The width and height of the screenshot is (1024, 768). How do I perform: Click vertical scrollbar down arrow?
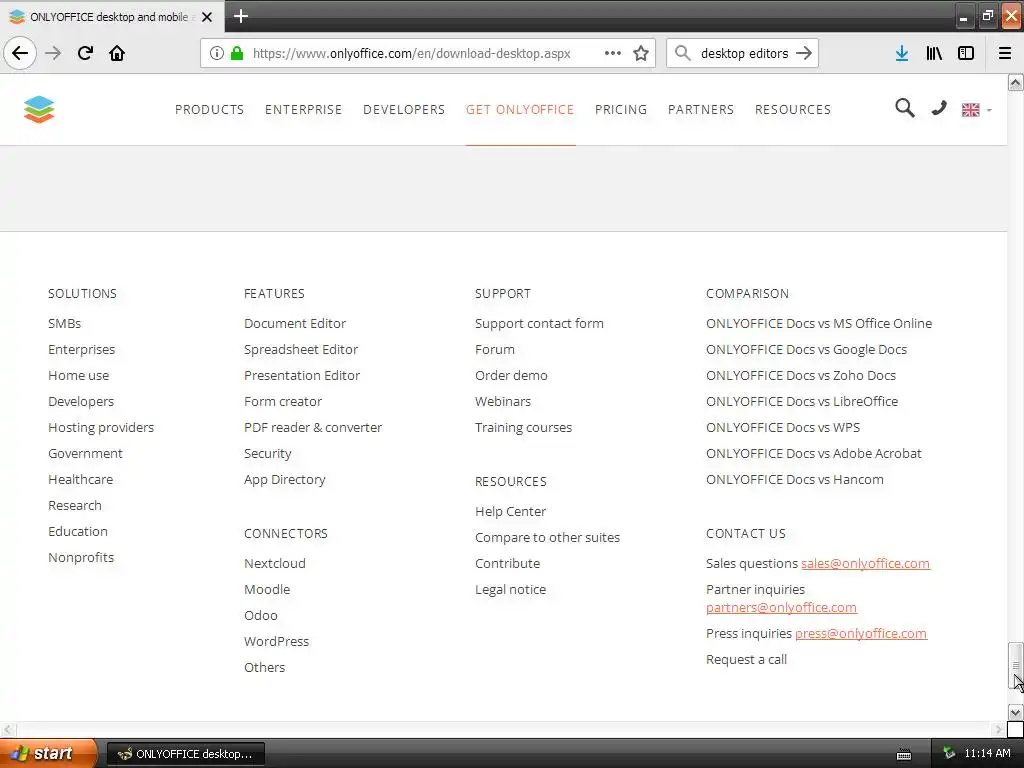(x=1015, y=712)
